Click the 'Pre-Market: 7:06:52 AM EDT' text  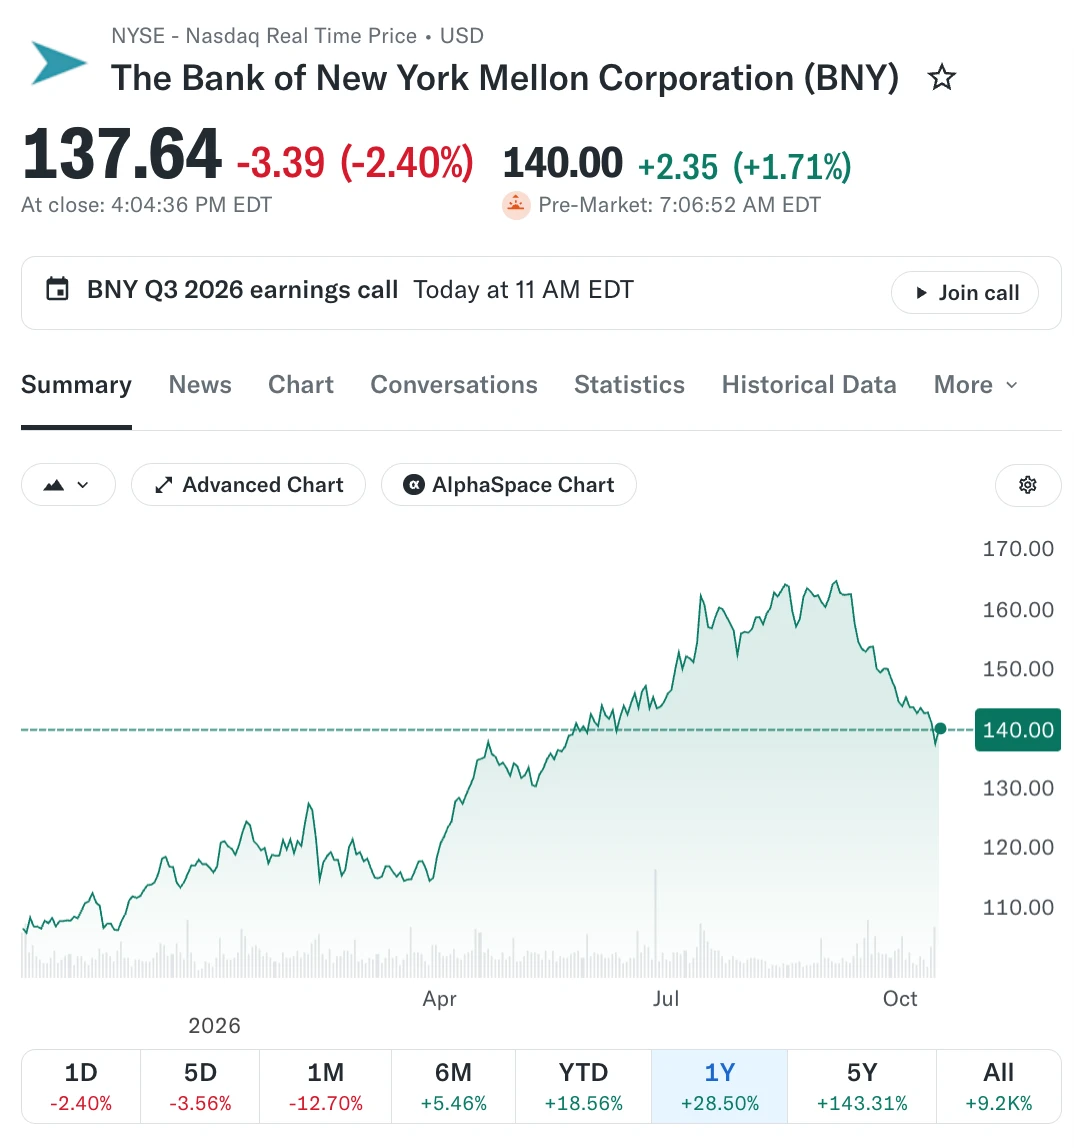pyautogui.click(x=679, y=205)
